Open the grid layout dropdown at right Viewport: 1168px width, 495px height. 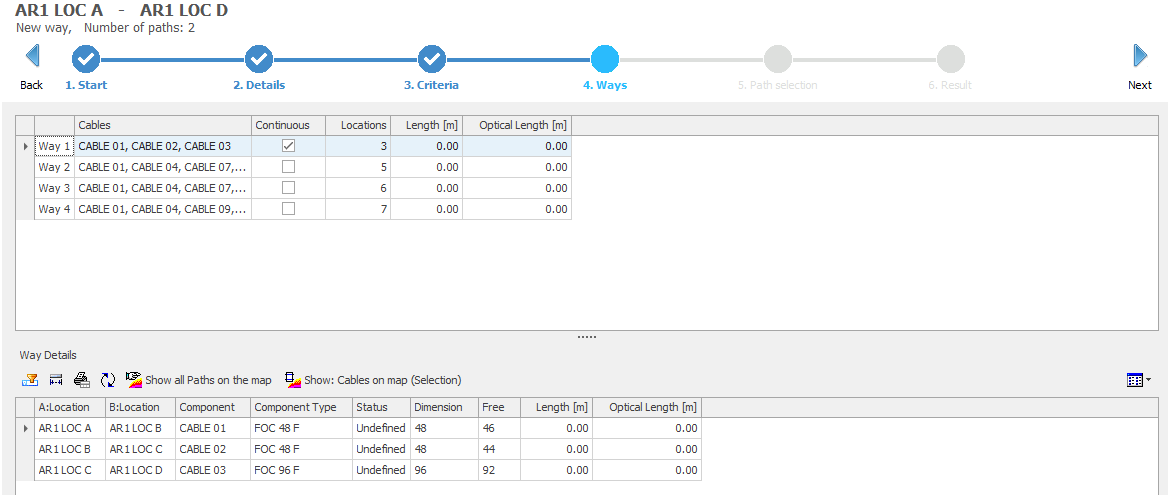pos(1139,380)
